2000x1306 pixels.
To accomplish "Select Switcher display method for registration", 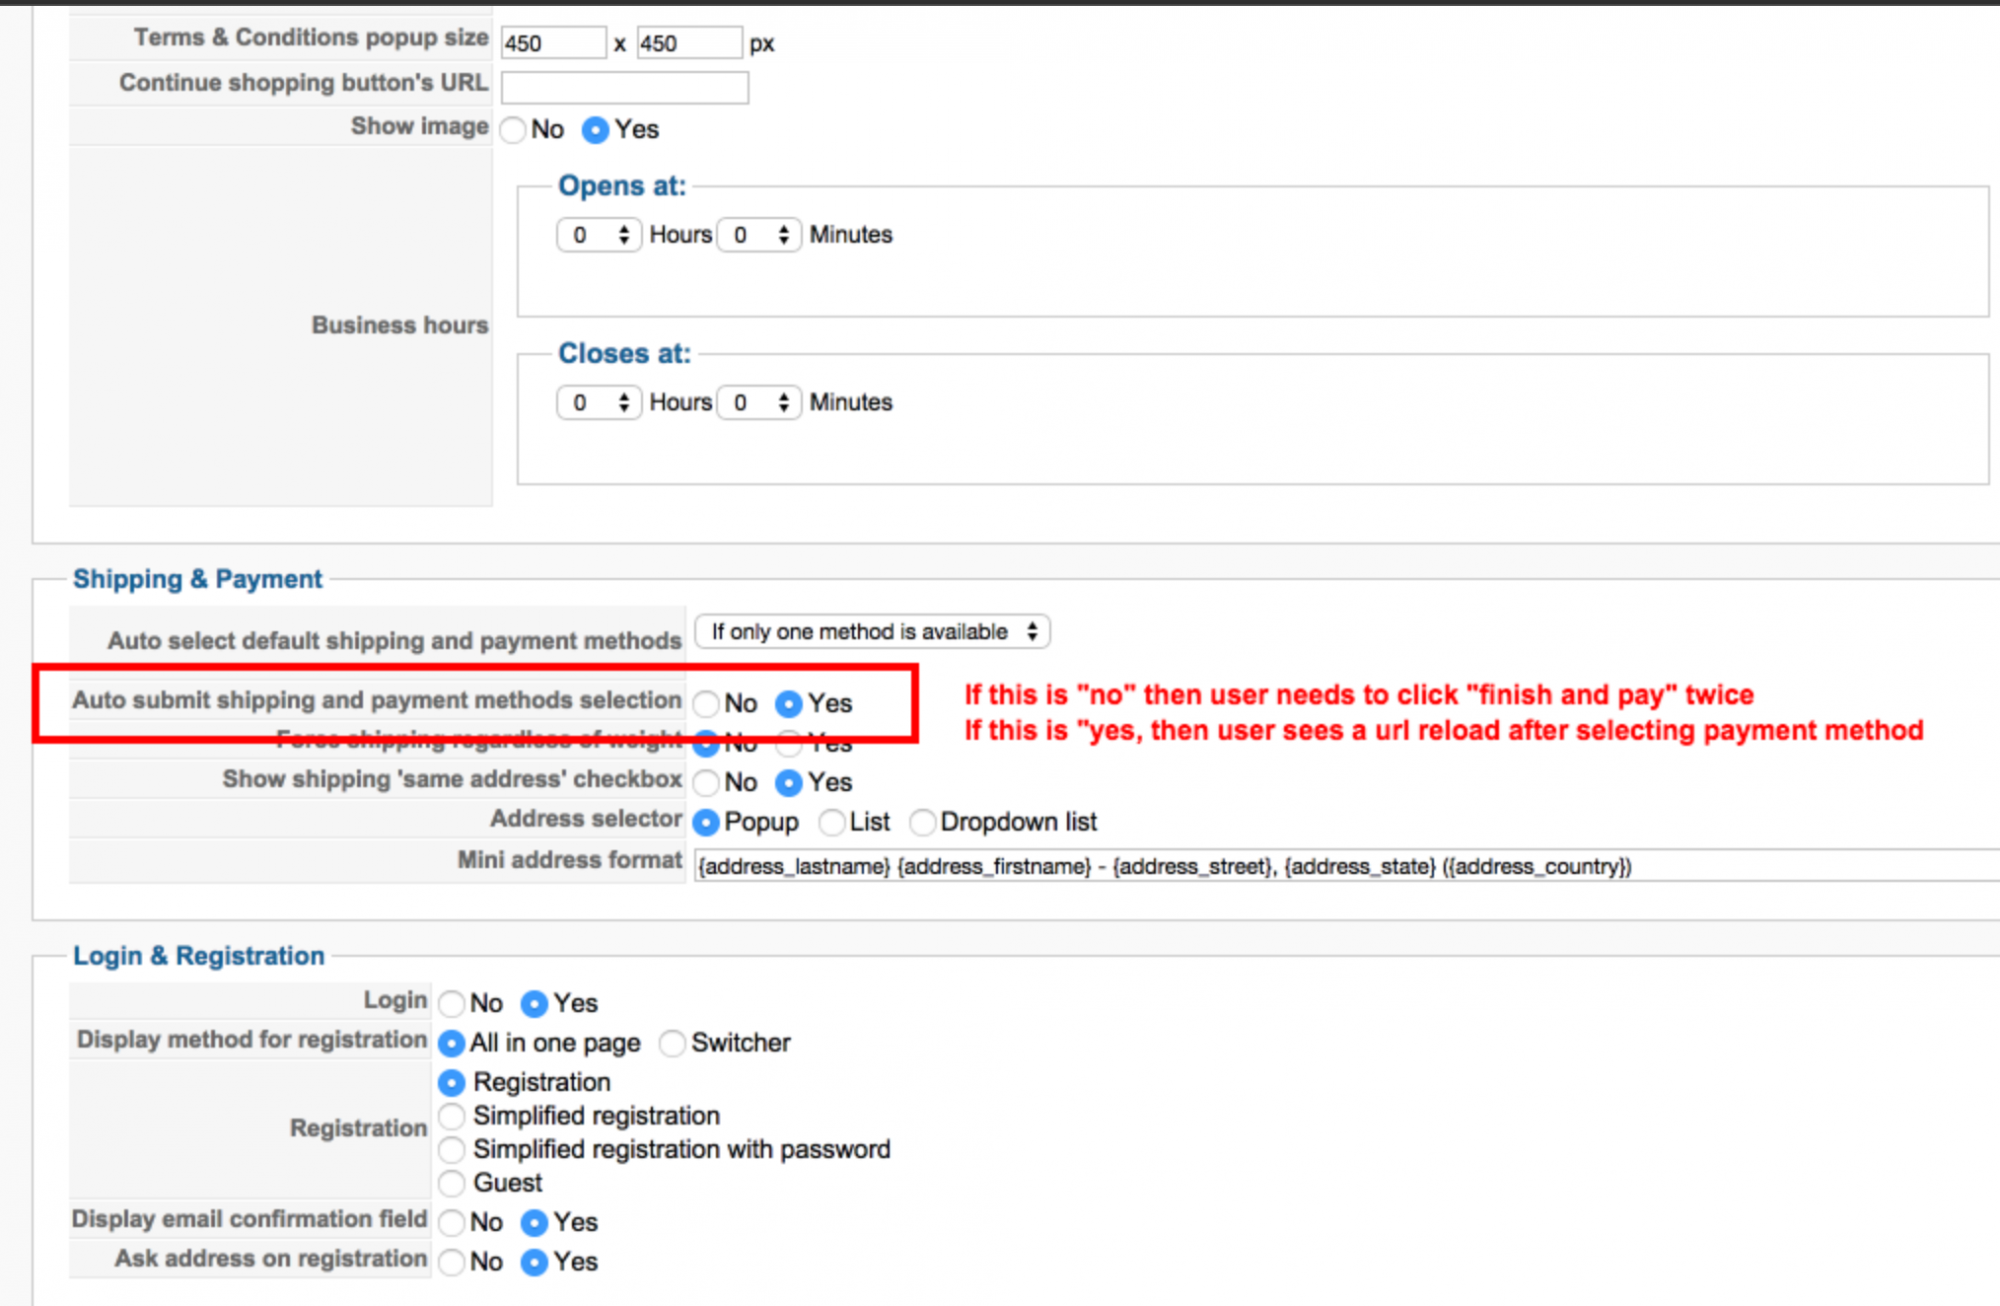I will tap(673, 1044).
